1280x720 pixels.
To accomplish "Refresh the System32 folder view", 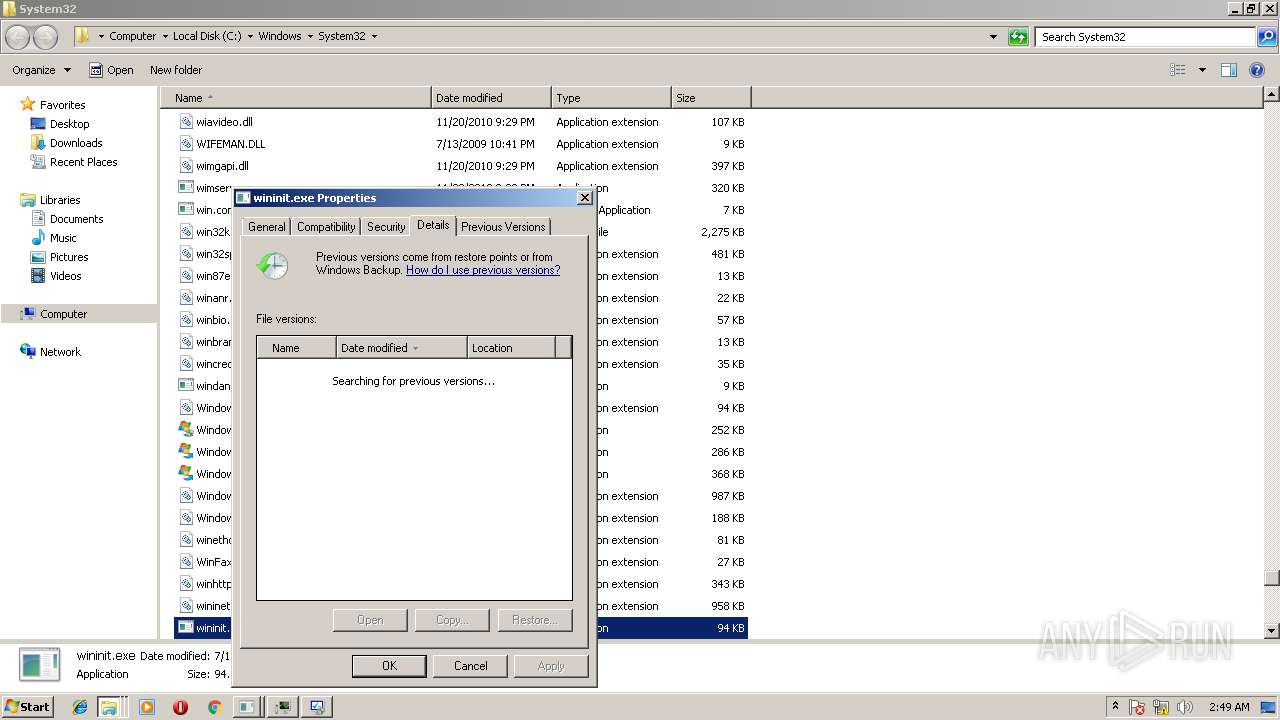I will [x=1018, y=37].
